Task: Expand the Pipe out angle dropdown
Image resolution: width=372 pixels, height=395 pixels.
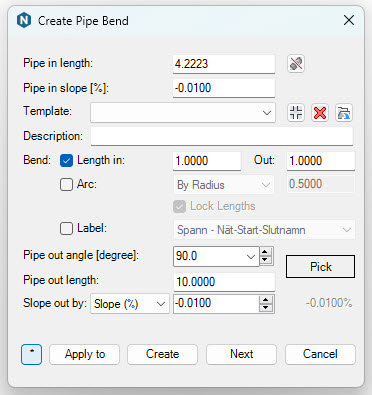Action: coord(250,256)
